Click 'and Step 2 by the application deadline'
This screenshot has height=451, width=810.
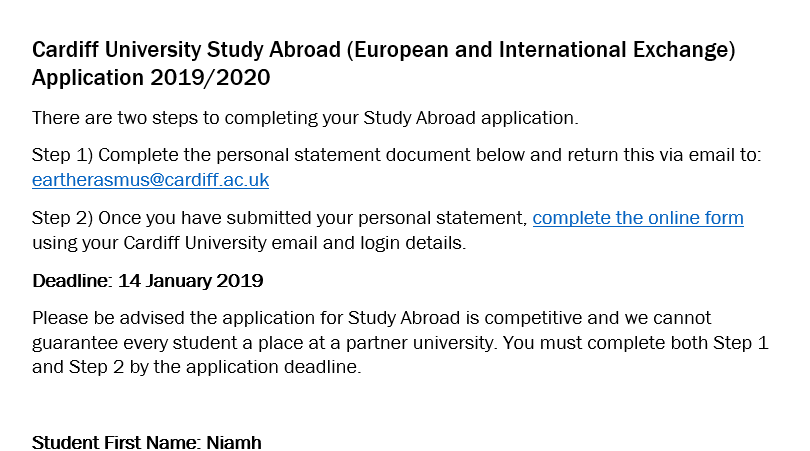click(197, 367)
